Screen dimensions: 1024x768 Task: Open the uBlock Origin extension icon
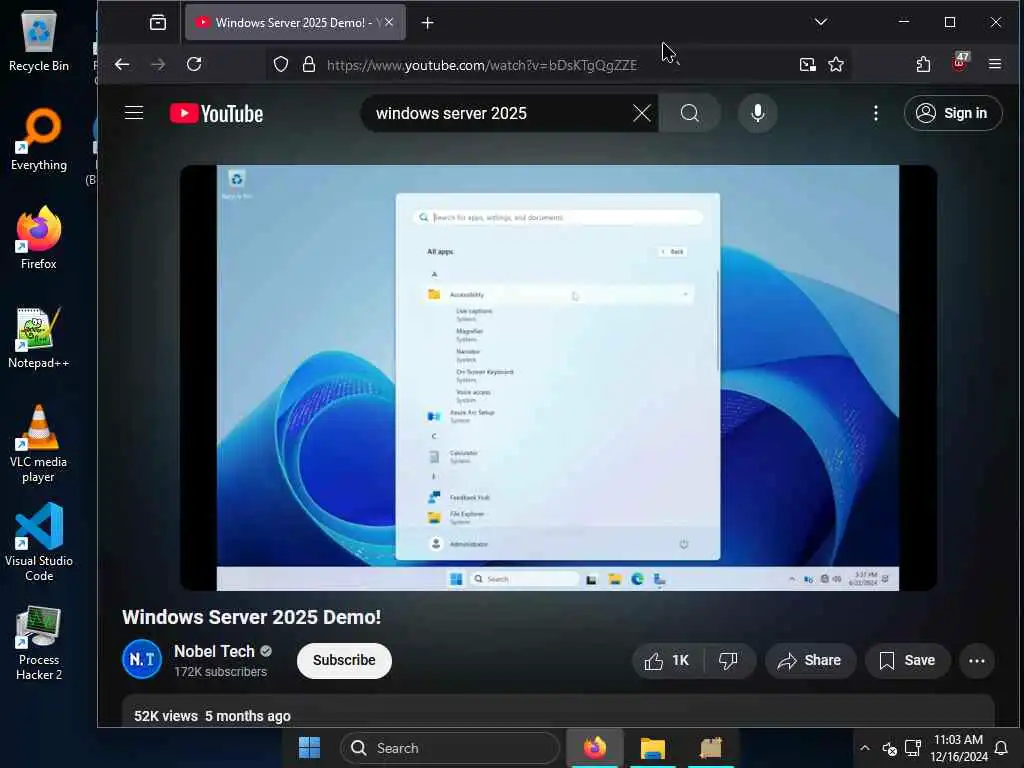[959, 63]
